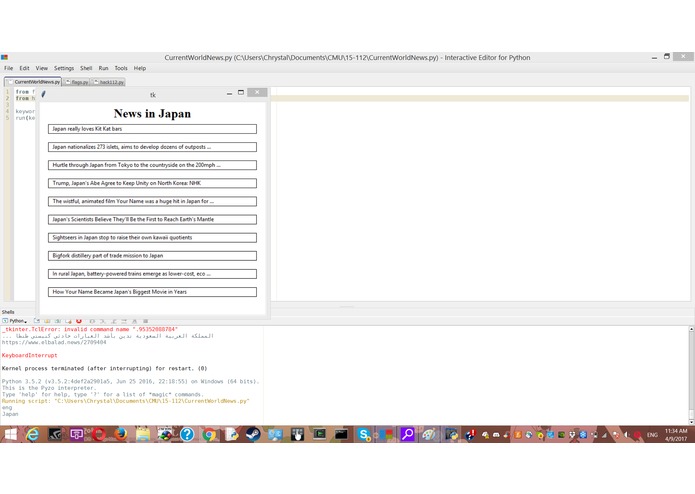Launch Internet Explorer from taskbar
The width and height of the screenshot is (695, 494).
(x=32, y=435)
